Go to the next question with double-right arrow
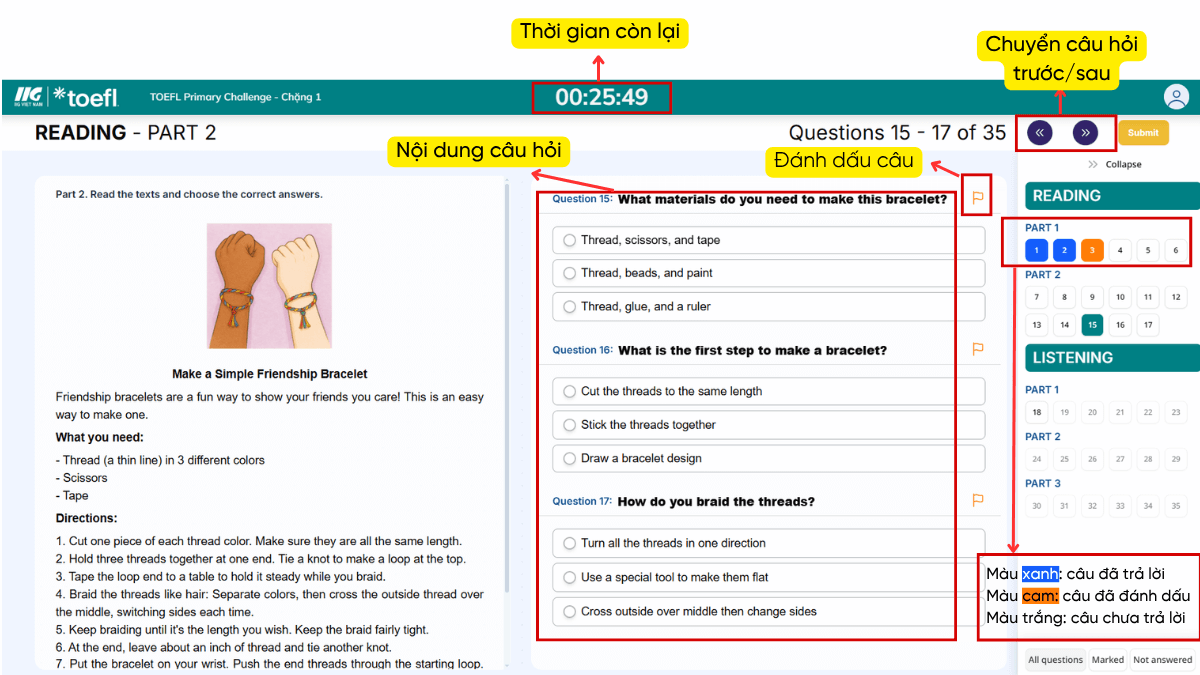 point(1085,133)
